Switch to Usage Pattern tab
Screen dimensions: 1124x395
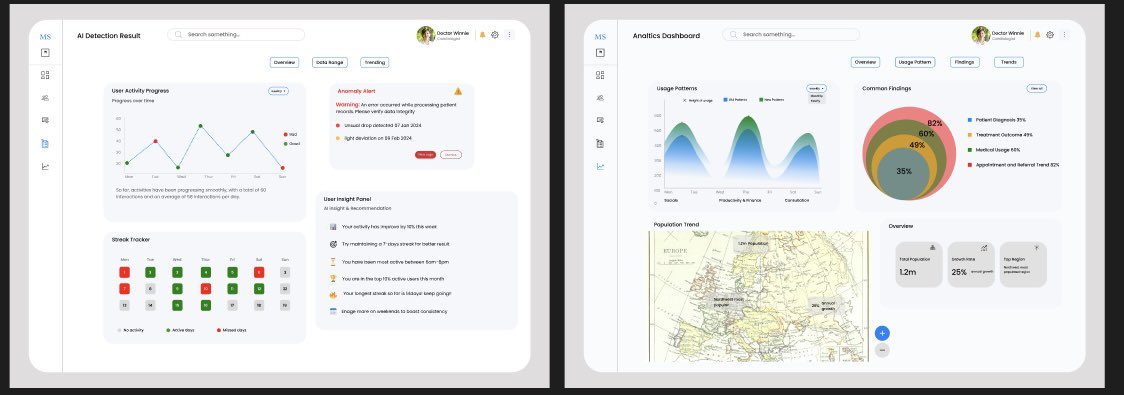point(915,62)
